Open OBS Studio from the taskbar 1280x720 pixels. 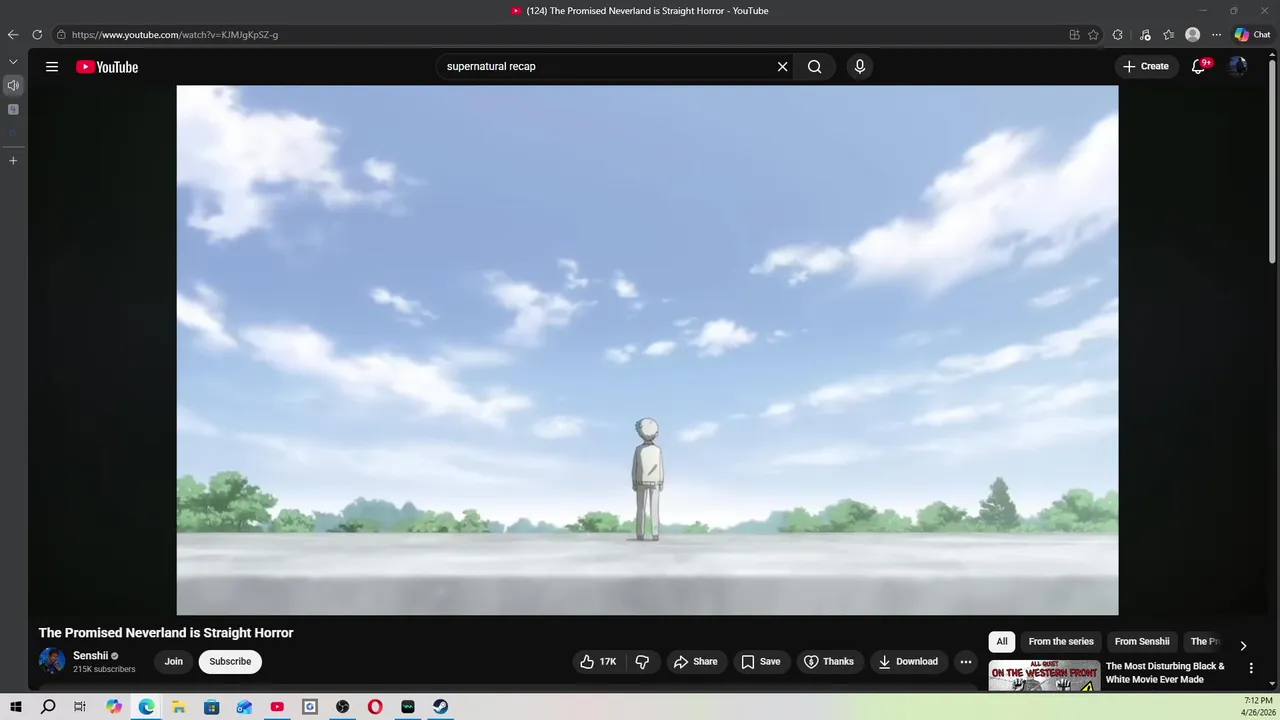342,707
